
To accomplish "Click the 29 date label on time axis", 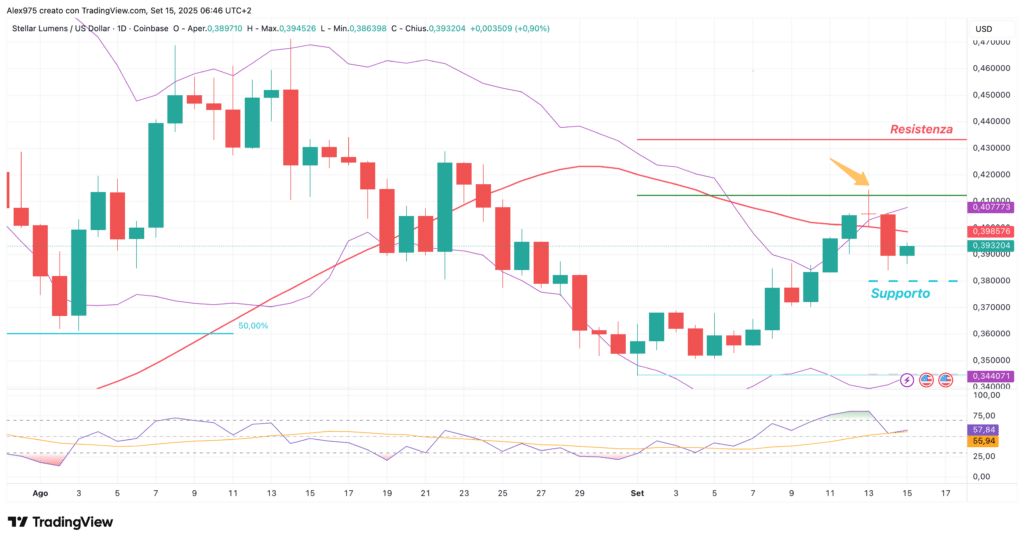I will pyautogui.click(x=579, y=493).
